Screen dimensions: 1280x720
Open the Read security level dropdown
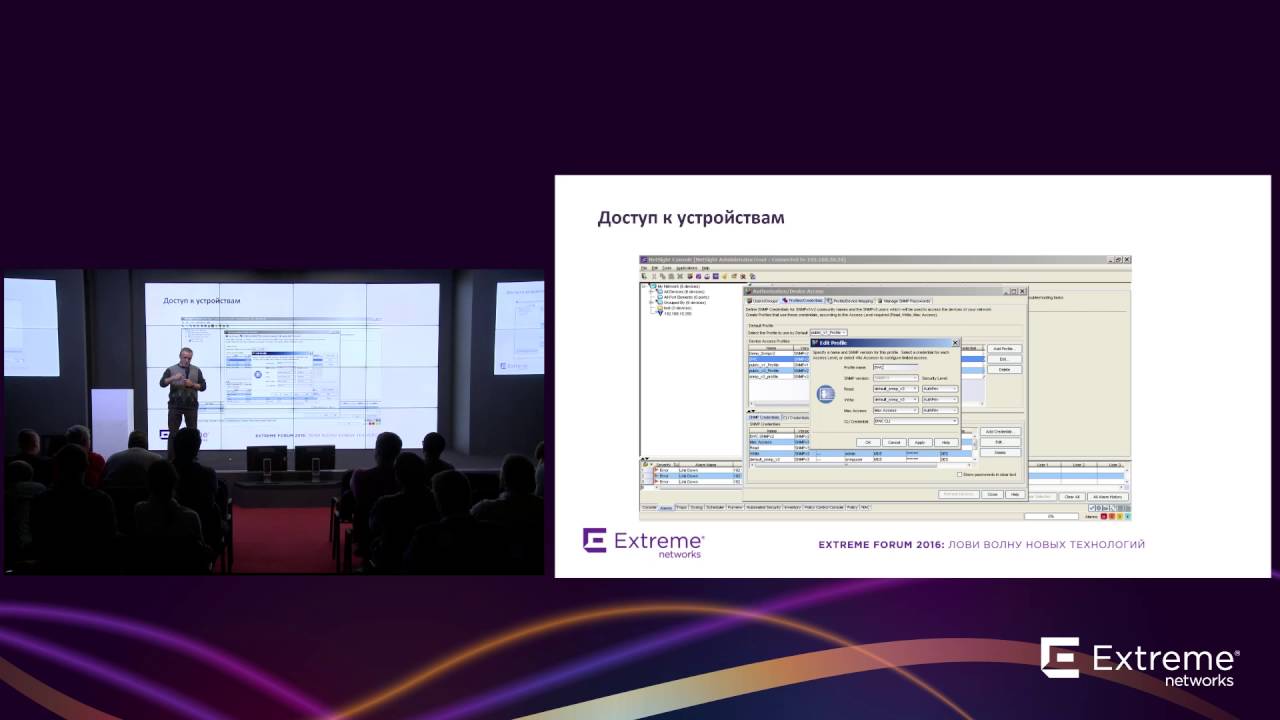[x=940, y=388]
